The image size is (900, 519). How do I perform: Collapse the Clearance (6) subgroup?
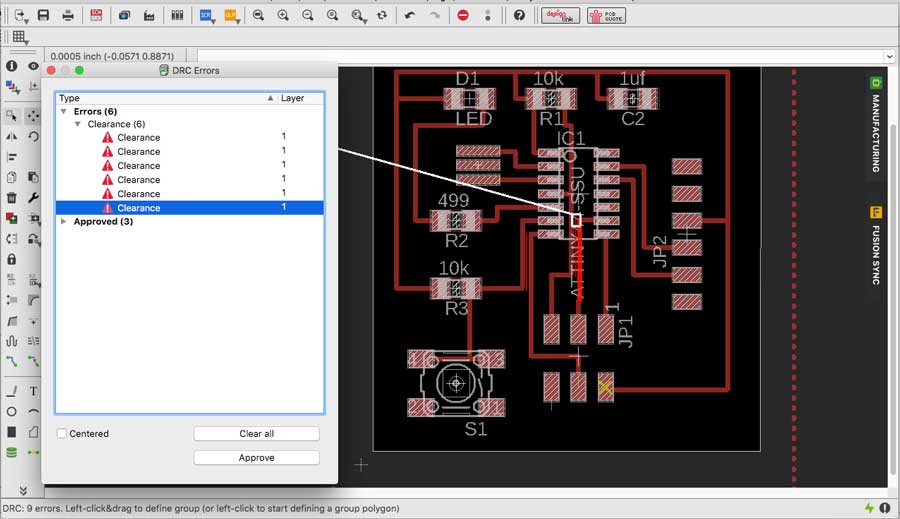click(x=79, y=124)
